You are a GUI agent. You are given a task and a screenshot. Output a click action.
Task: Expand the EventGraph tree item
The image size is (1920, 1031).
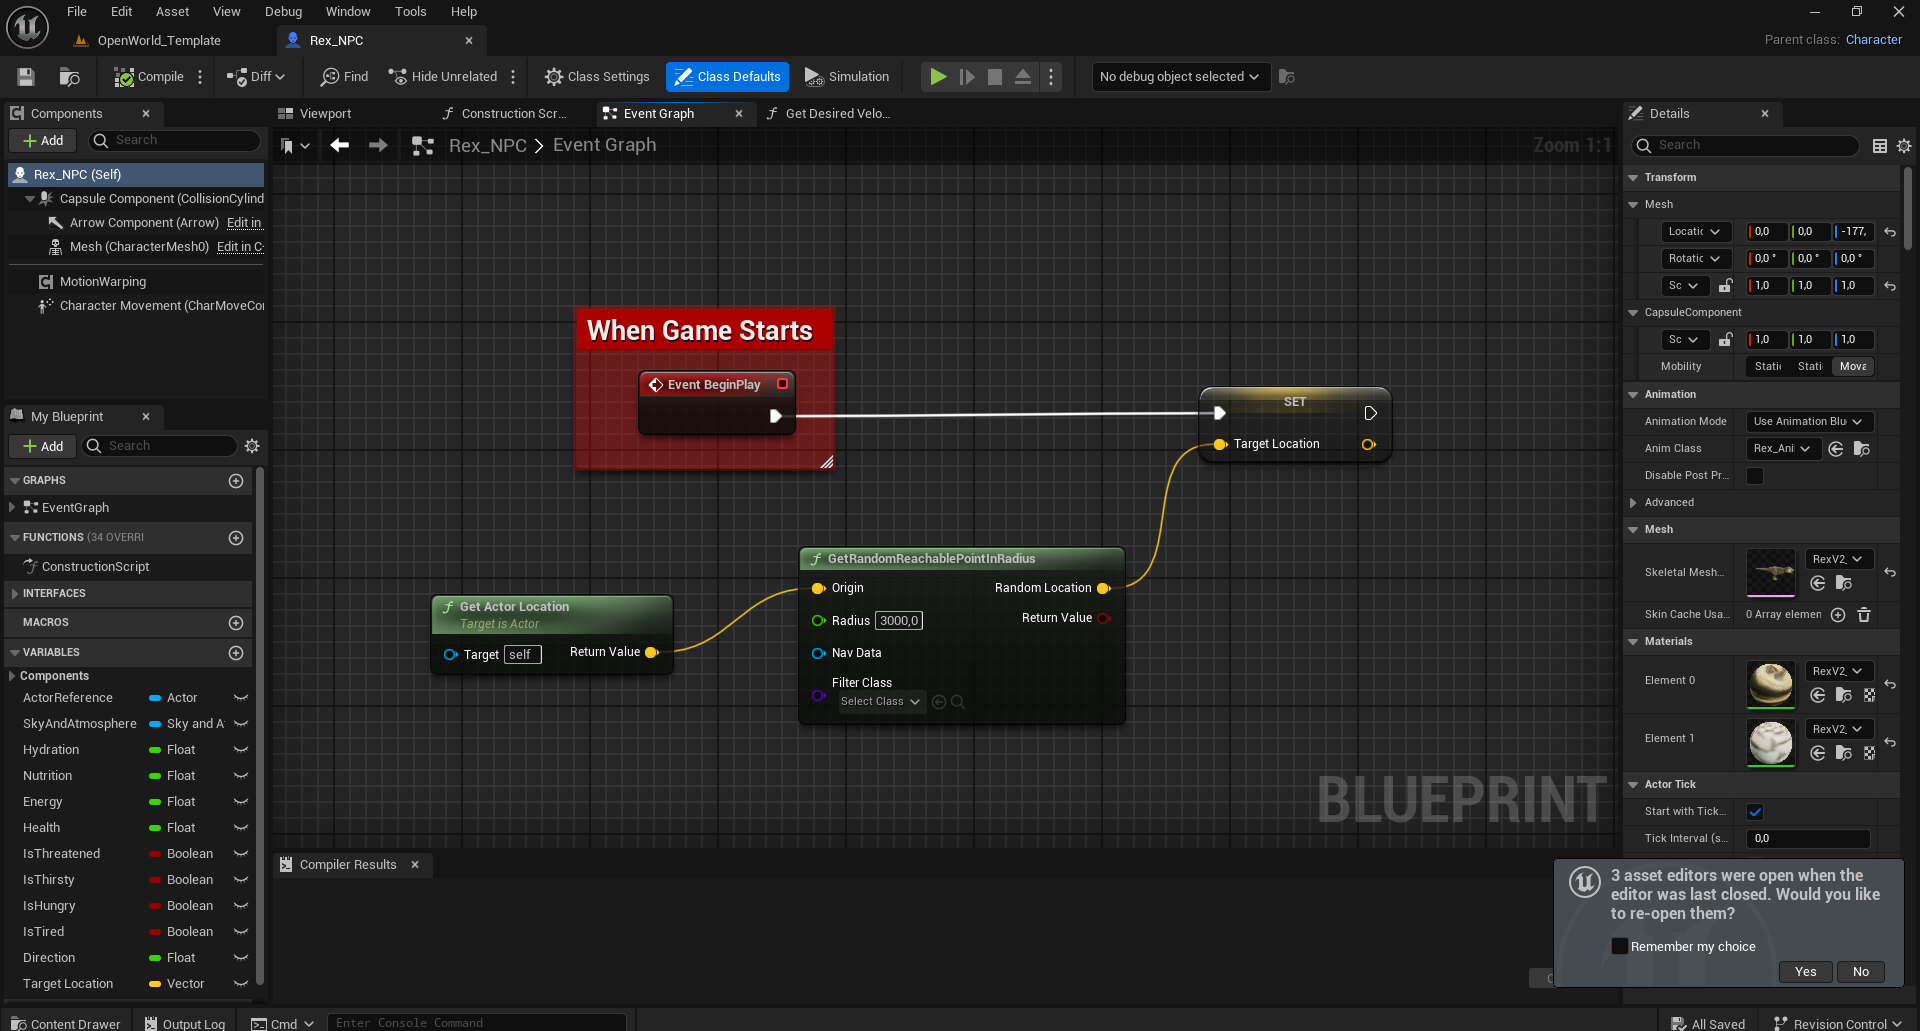[12, 508]
